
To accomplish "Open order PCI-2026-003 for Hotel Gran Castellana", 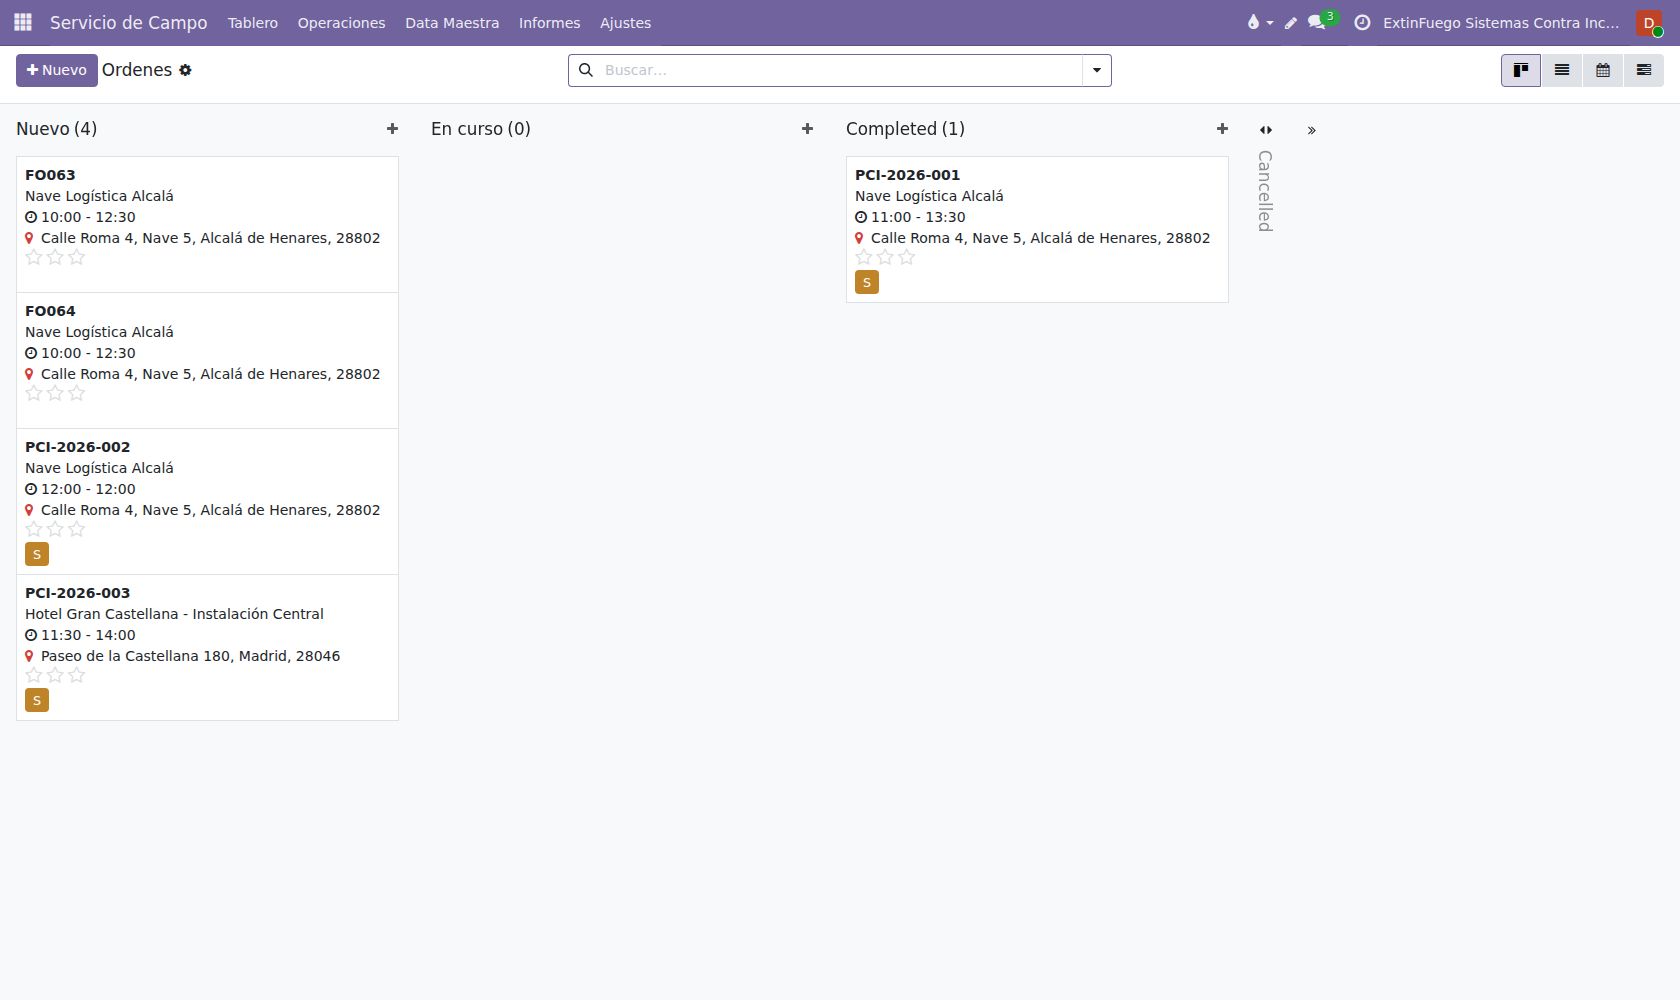I will click(207, 647).
